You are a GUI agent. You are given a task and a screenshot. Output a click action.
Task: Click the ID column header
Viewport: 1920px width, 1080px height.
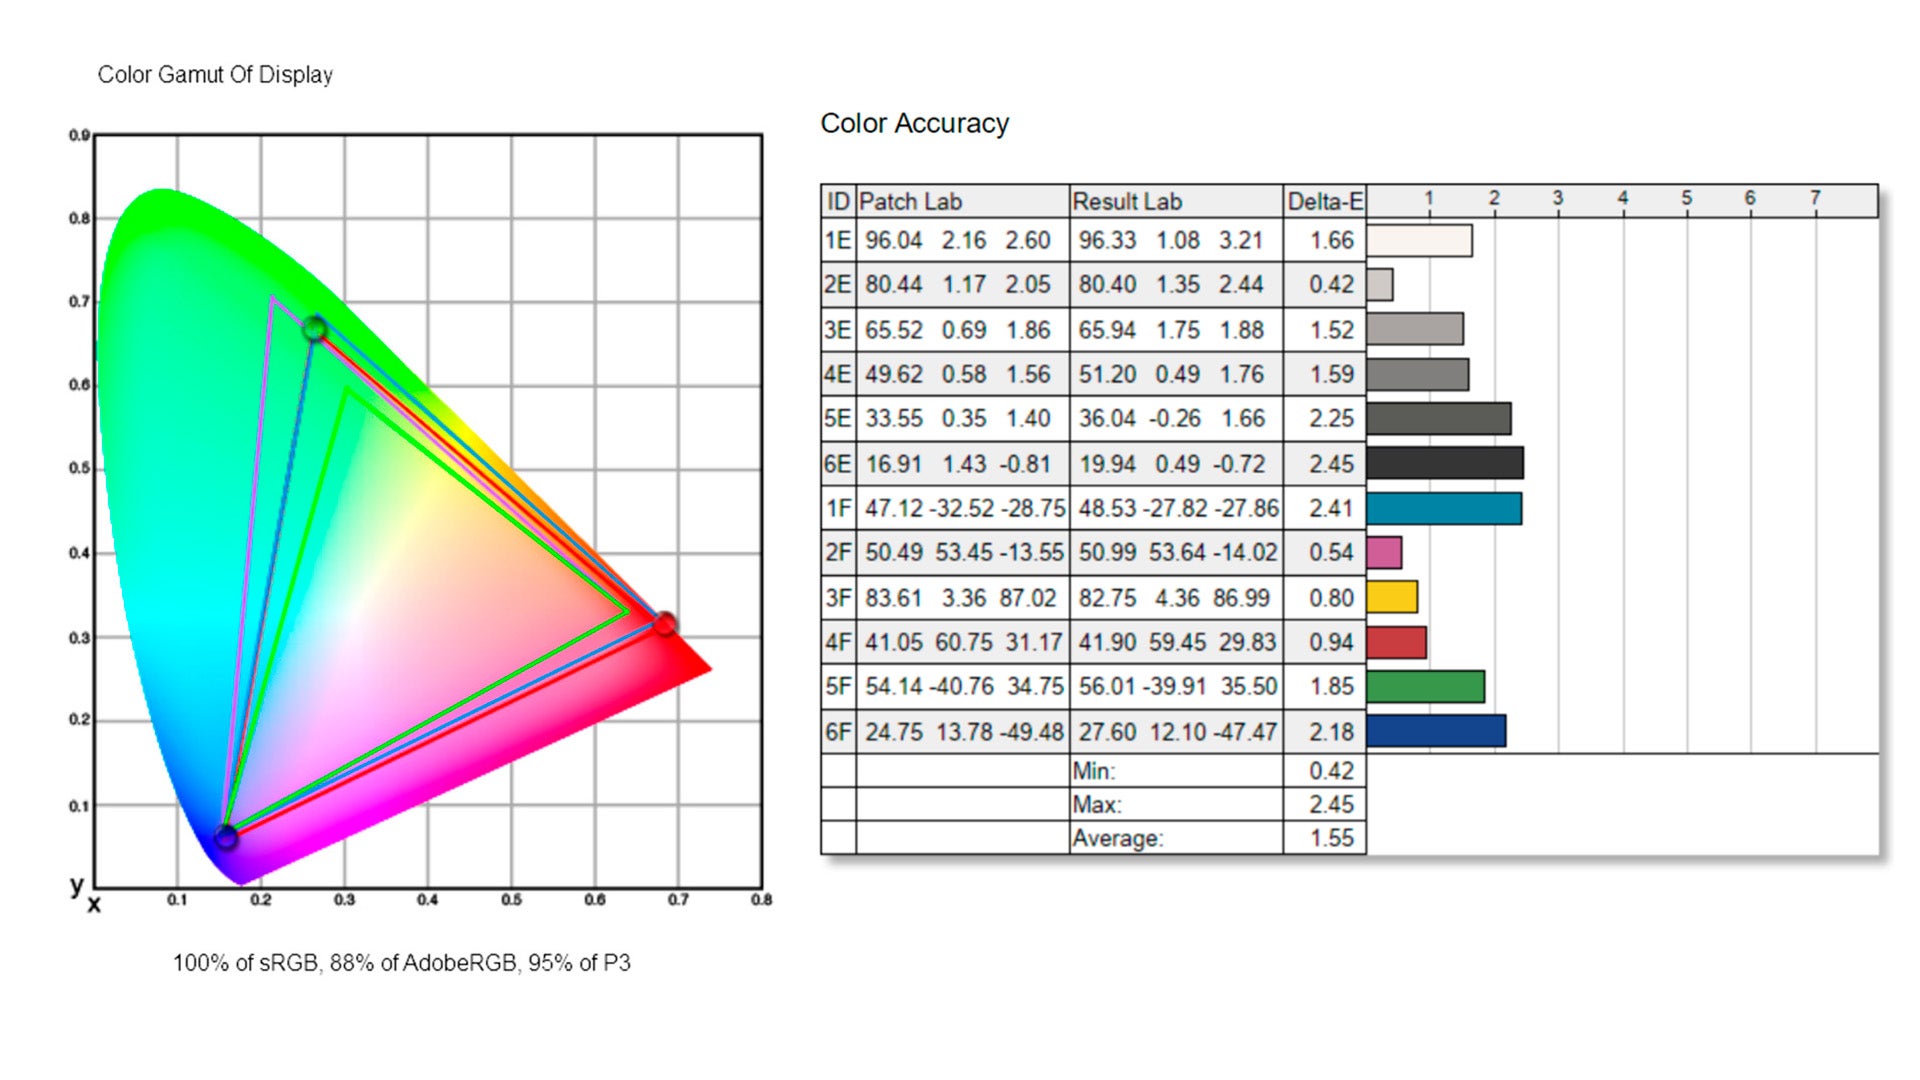(838, 202)
